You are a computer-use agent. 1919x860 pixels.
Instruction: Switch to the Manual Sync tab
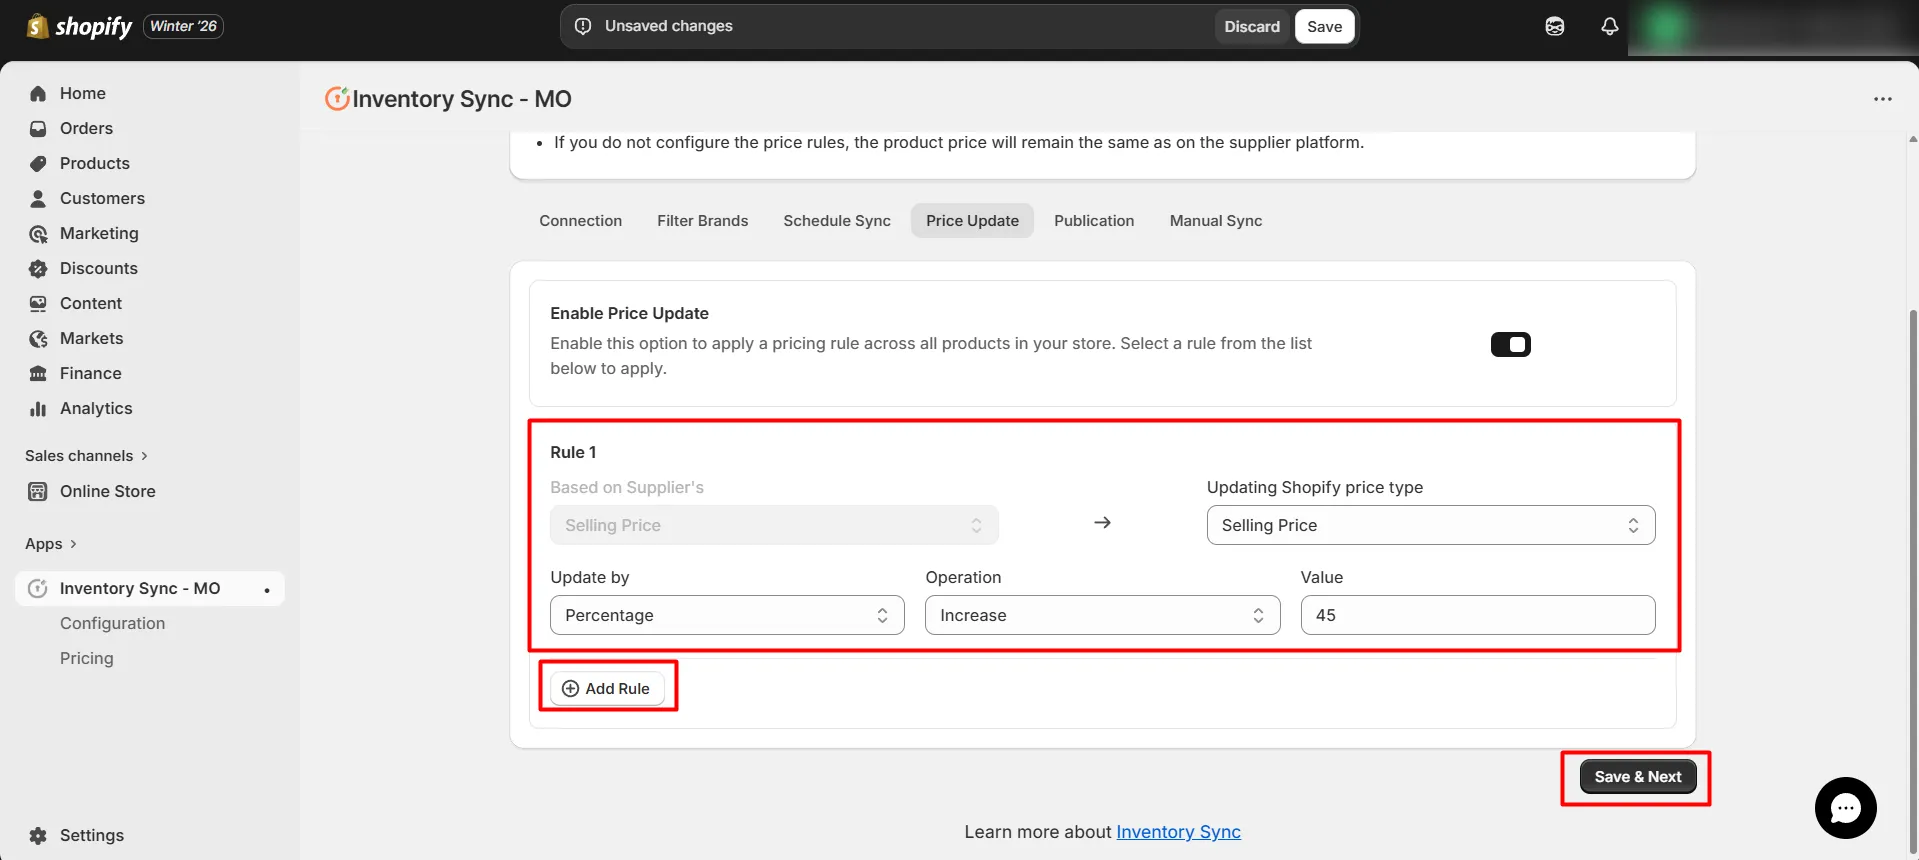1216,220
